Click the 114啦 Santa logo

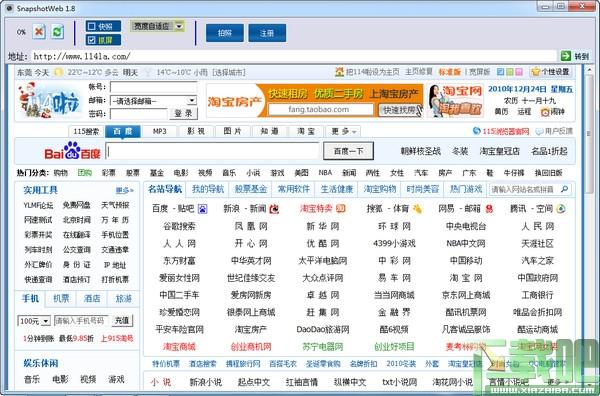(49, 101)
